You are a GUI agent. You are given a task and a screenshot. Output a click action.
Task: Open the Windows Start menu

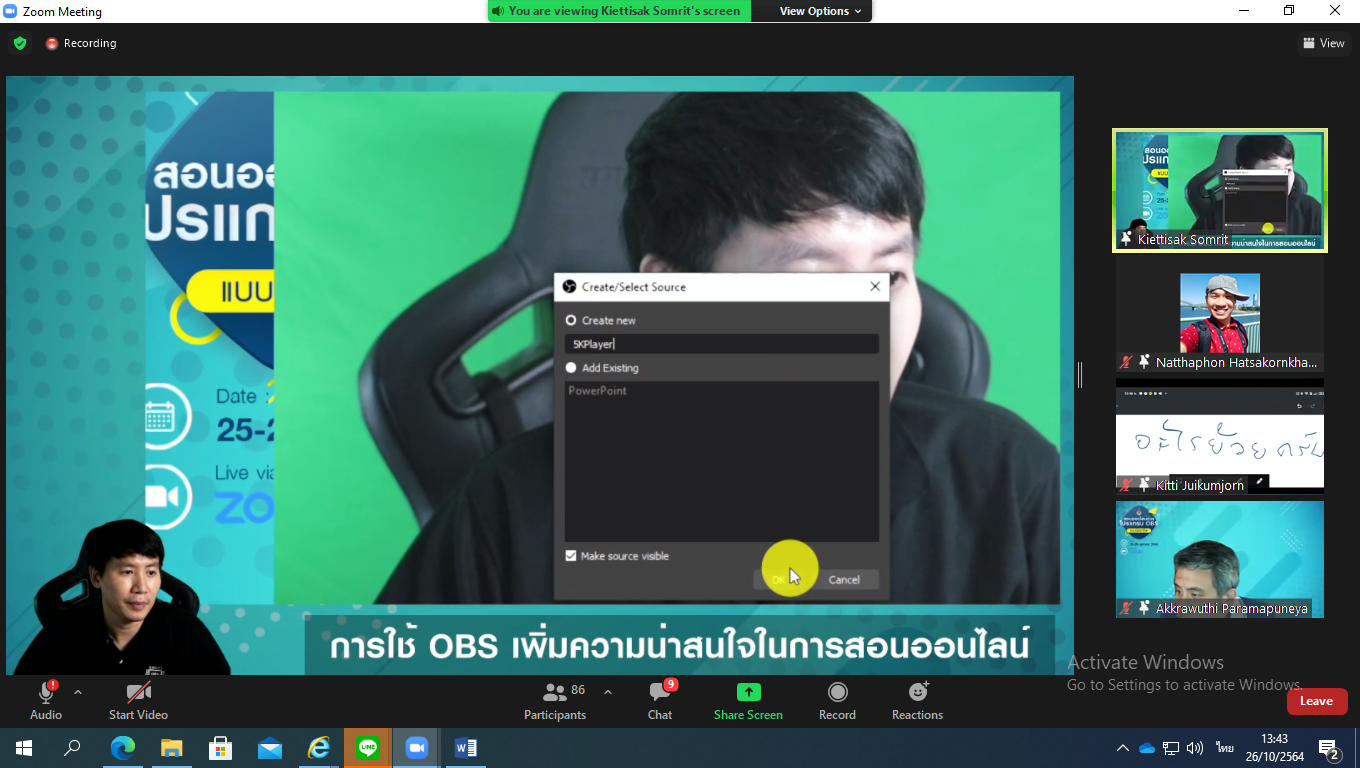click(x=23, y=748)
